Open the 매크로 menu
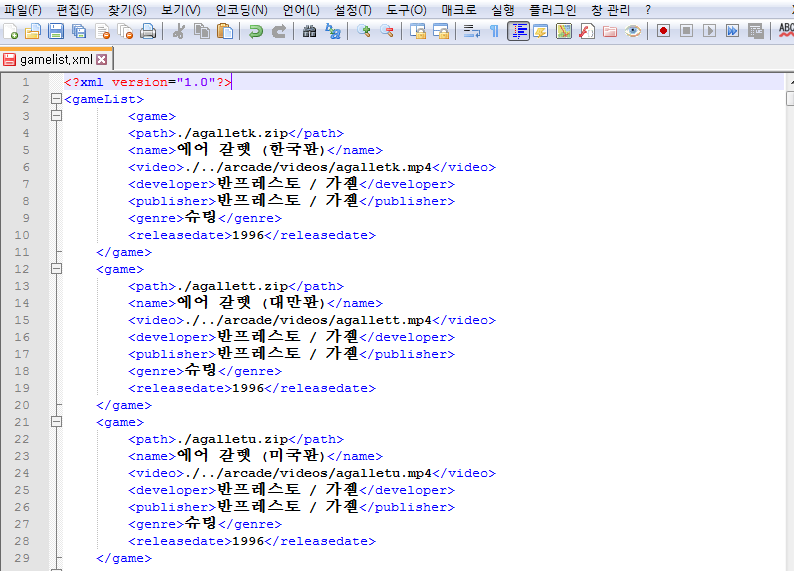This screenshot has height=571, width=794. click(459, 10)
